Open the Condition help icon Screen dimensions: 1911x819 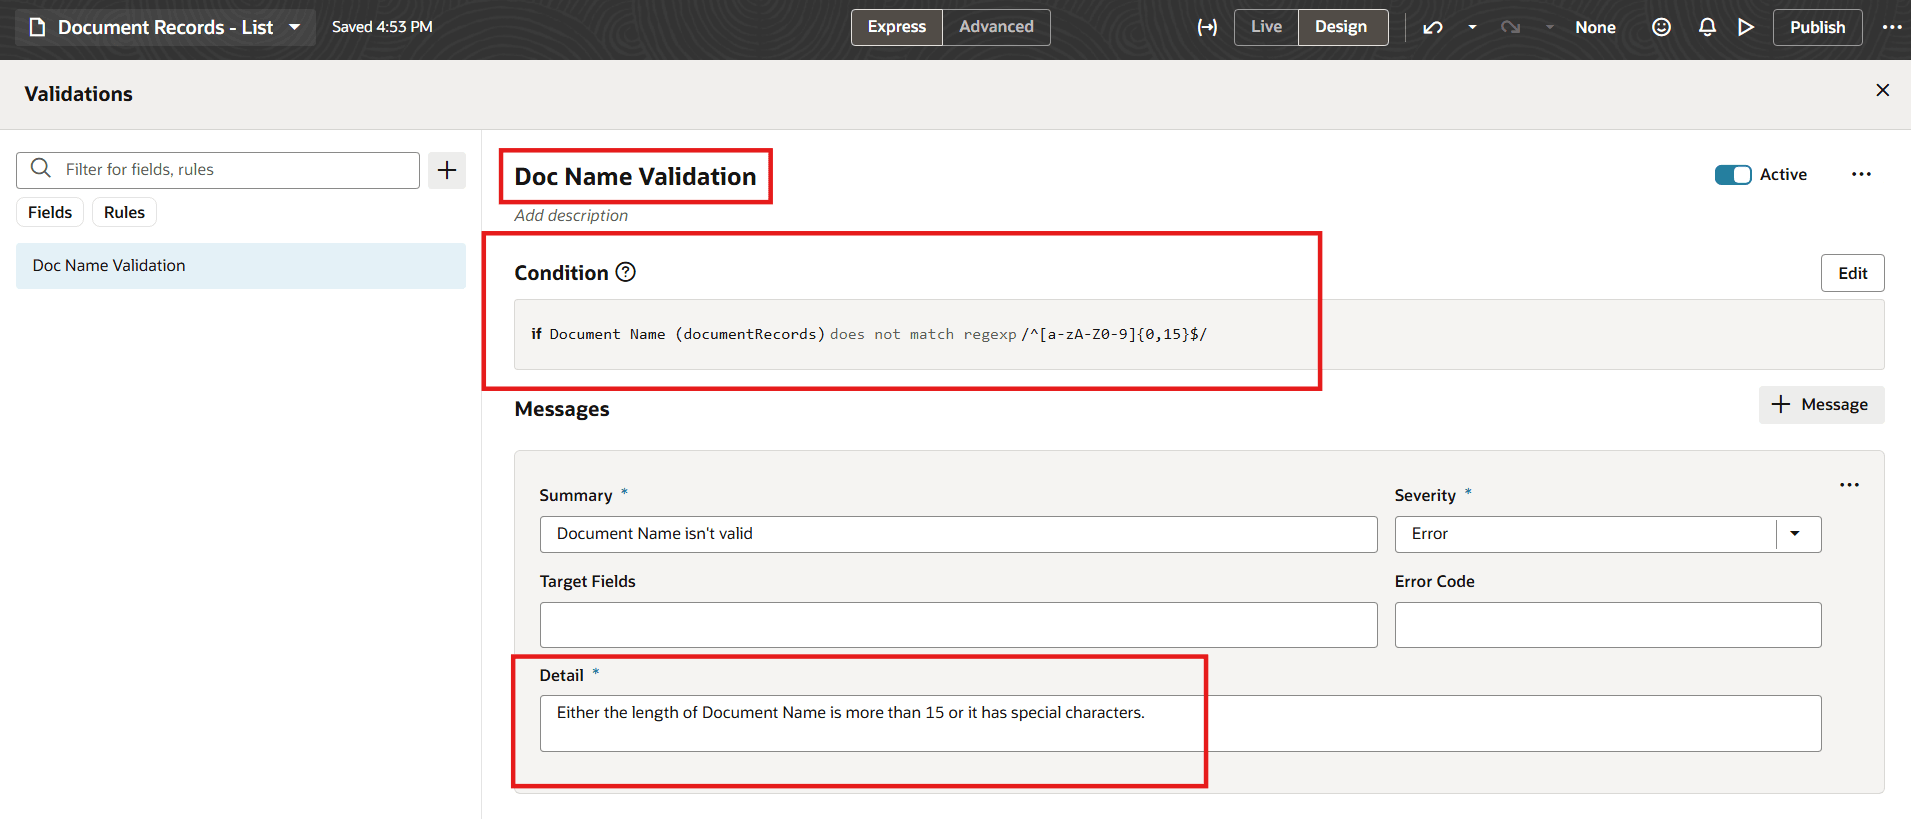tap(626, 272)
